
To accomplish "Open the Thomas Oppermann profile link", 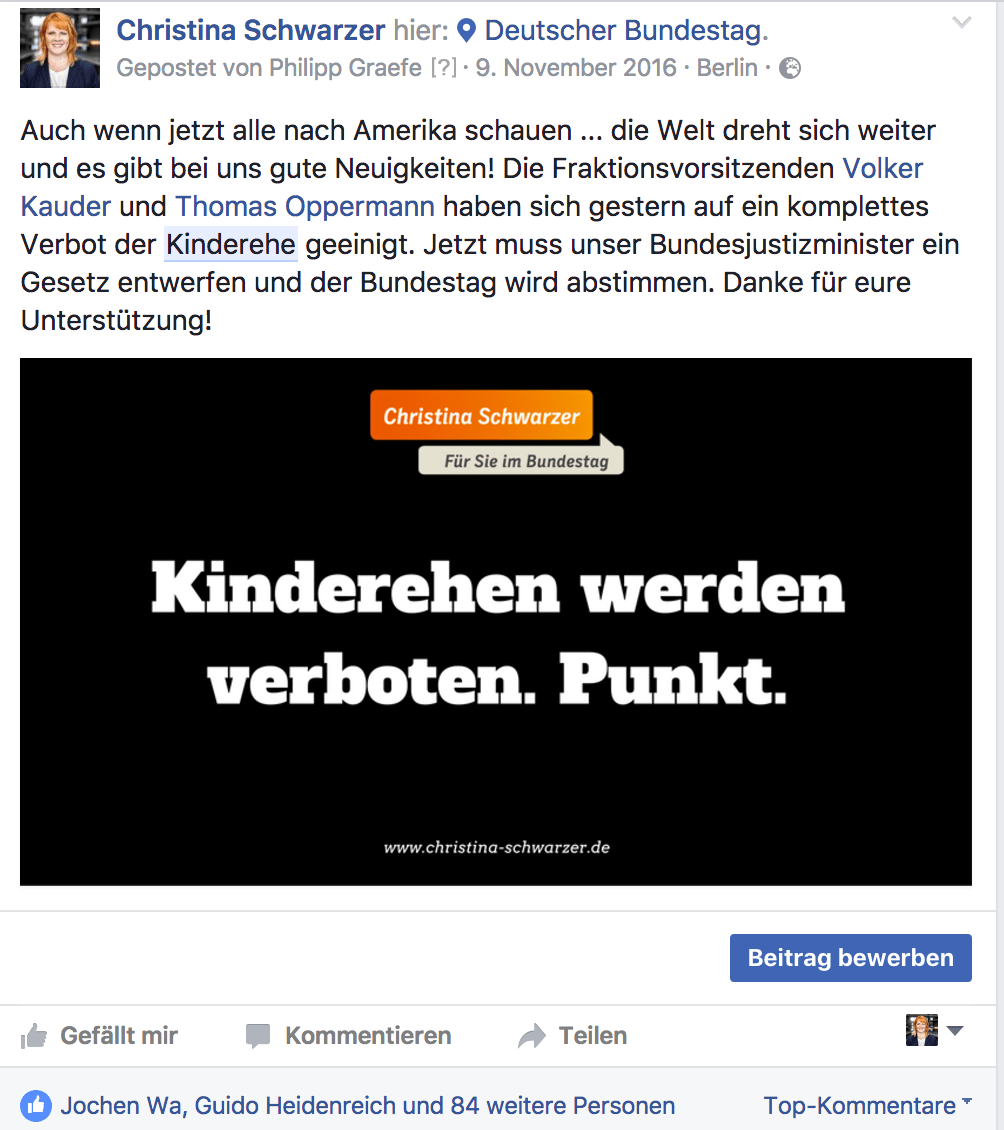I will click(305, 207).
